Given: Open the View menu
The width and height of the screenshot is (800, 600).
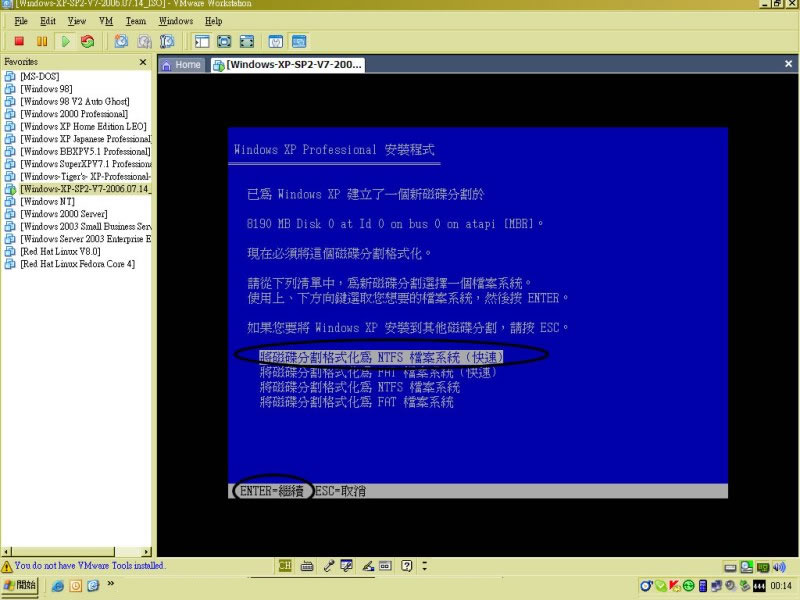Looking at the screenshot, I should pos(77,21).
